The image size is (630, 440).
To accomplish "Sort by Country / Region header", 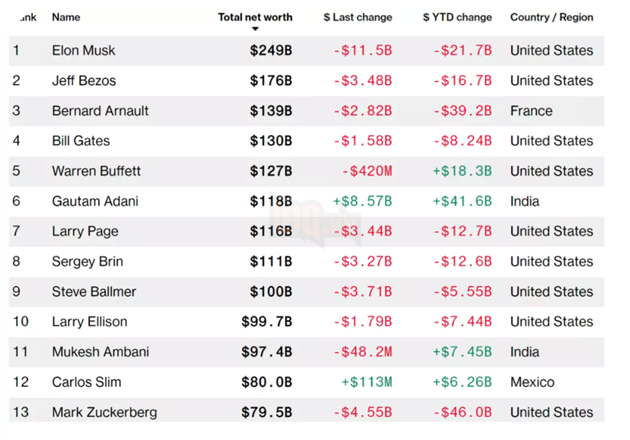I will 551,17.
